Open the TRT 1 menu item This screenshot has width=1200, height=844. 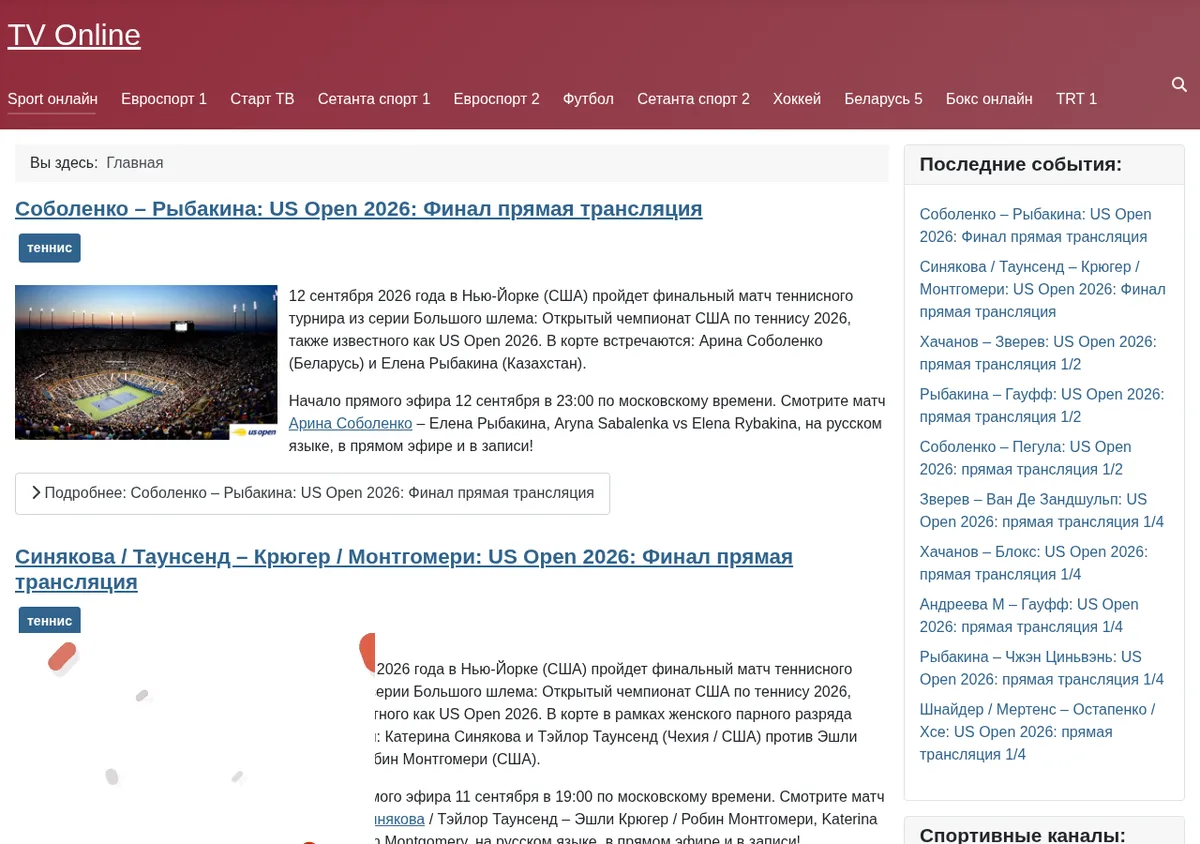1076,99
